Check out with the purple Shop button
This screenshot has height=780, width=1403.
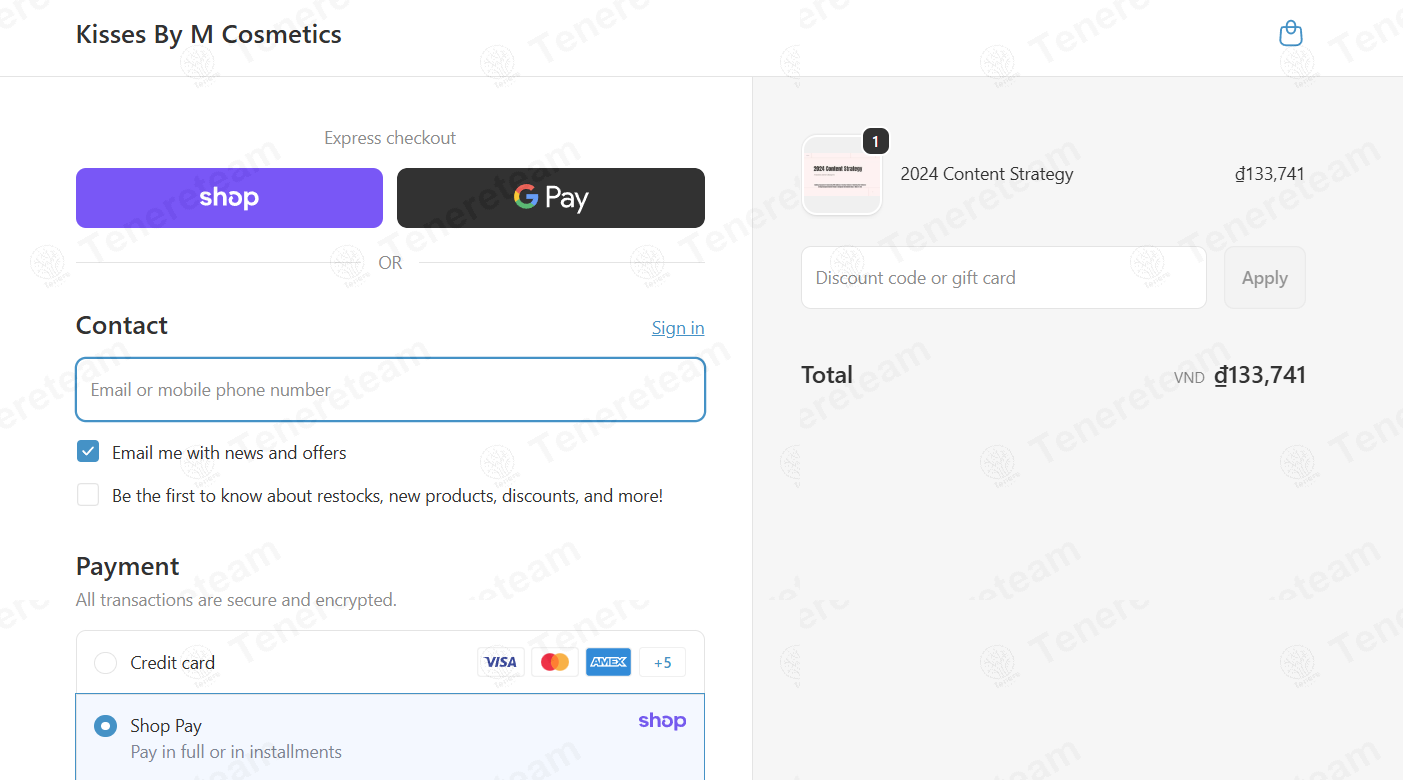click(229, 198)
